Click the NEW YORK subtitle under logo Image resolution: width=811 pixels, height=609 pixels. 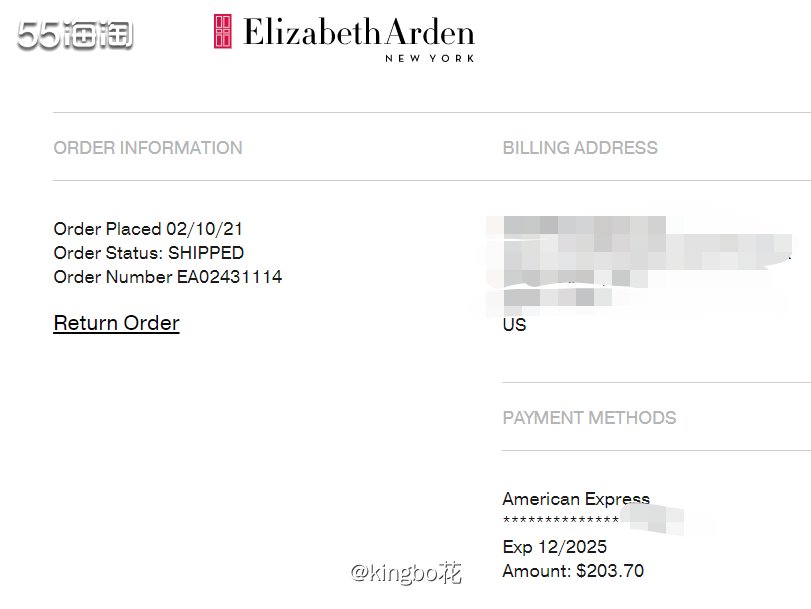coord(429,58)
